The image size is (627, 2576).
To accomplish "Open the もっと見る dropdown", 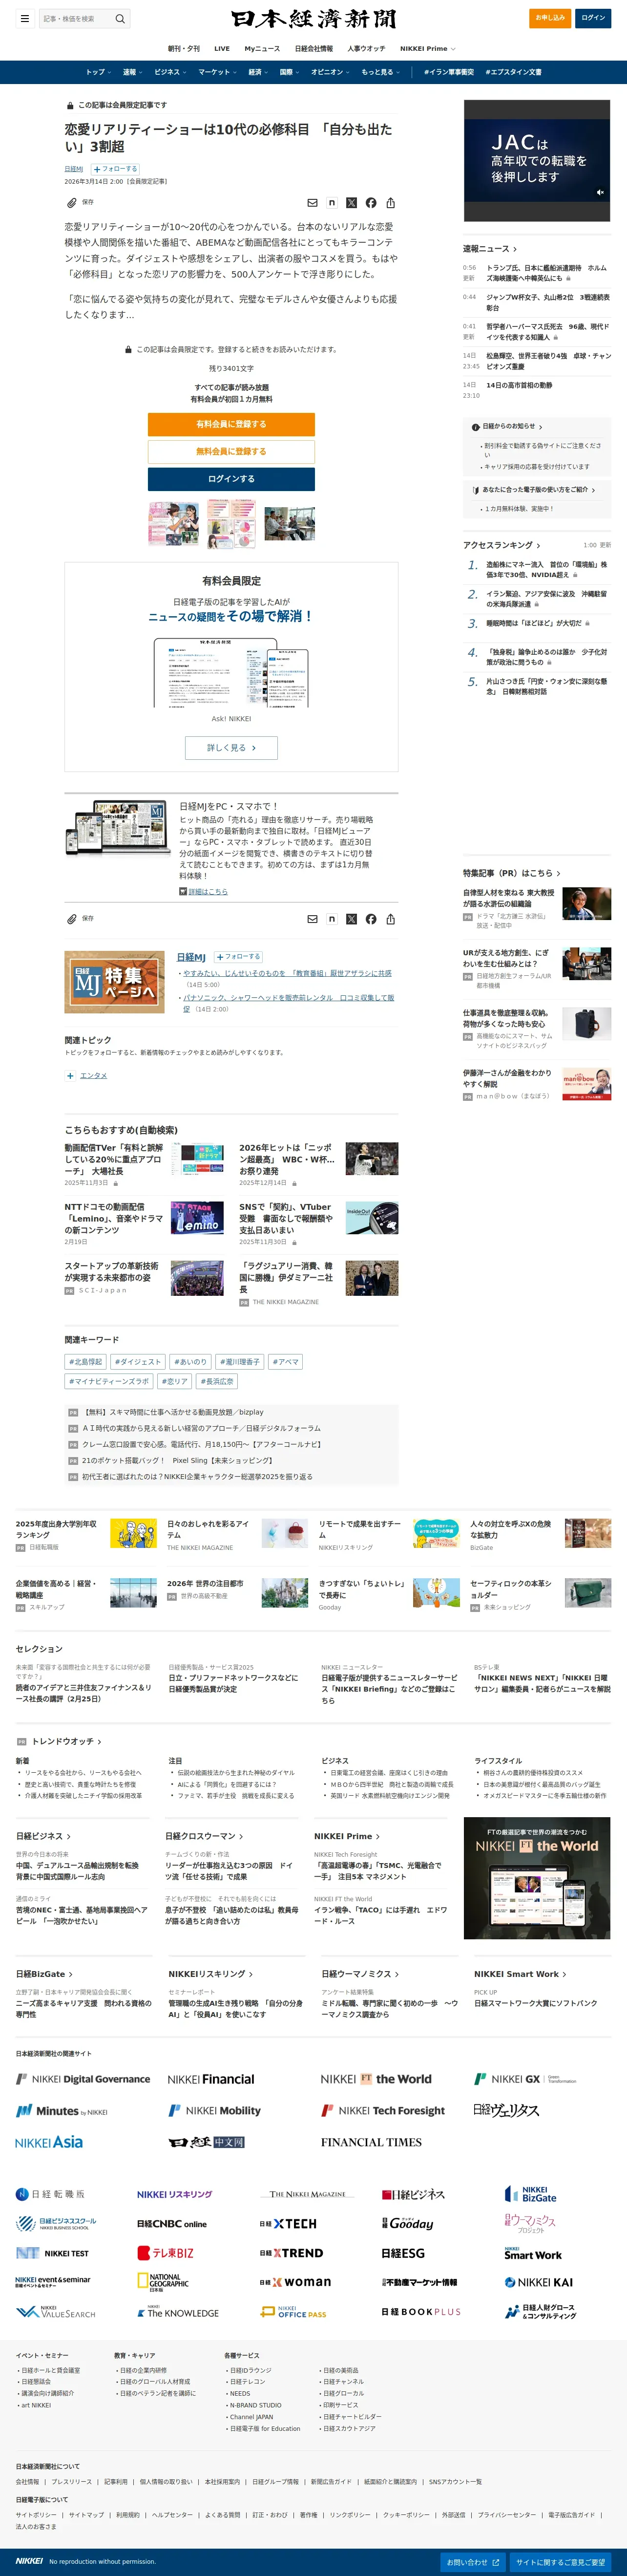I will (380, 72).
